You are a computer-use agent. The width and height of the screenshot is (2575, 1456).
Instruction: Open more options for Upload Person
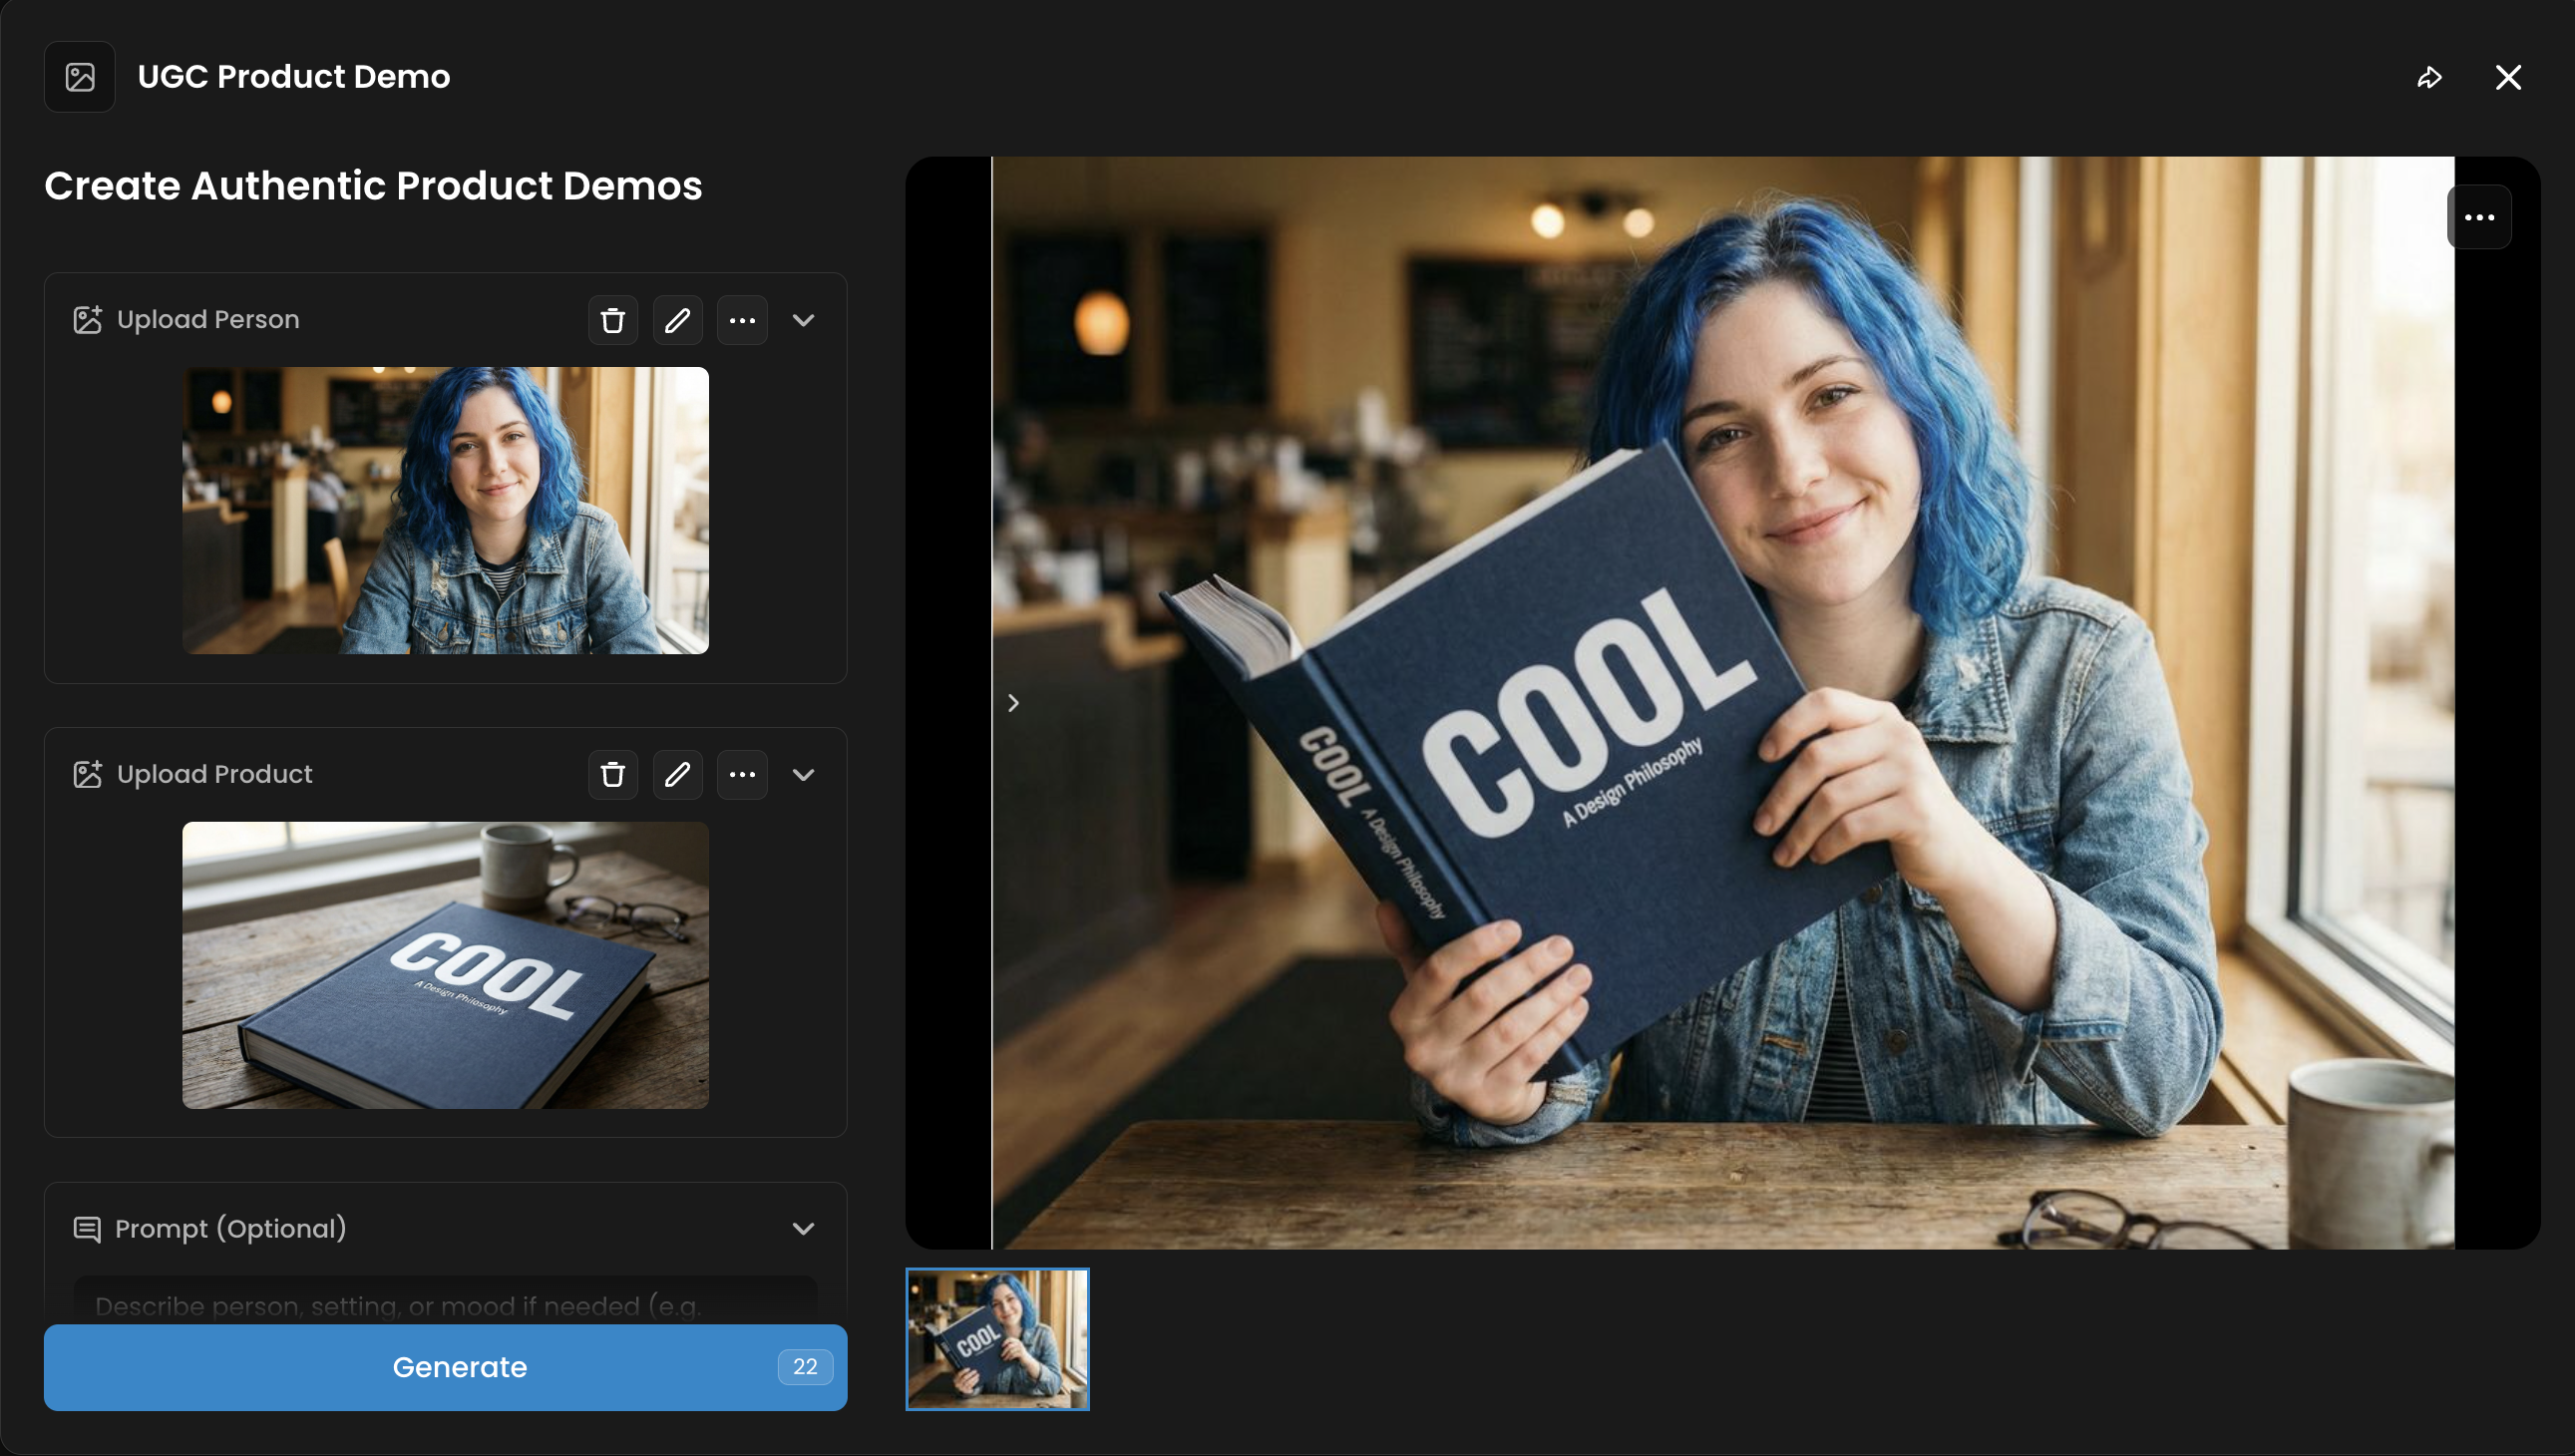pyautogui.click(x=742, y=320)
